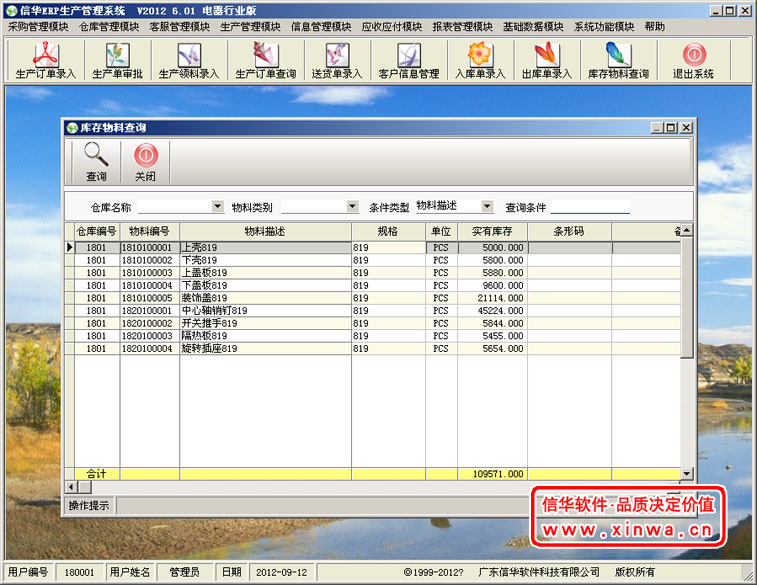Viewport: 757px width, 585px height.
Task: Close the 库存物料查询 window via title X
Action: click(x=686, y=128)
